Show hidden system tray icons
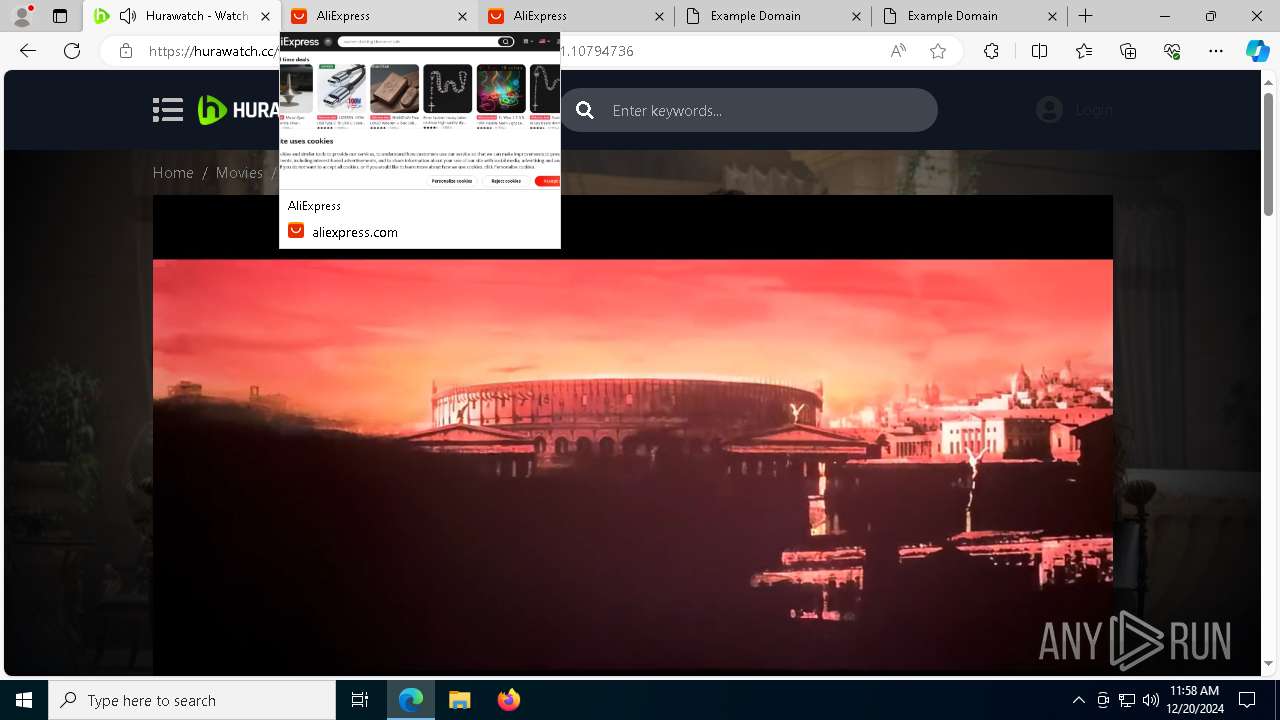Viewport: 1280px width, 720px height. [1078, 700]
